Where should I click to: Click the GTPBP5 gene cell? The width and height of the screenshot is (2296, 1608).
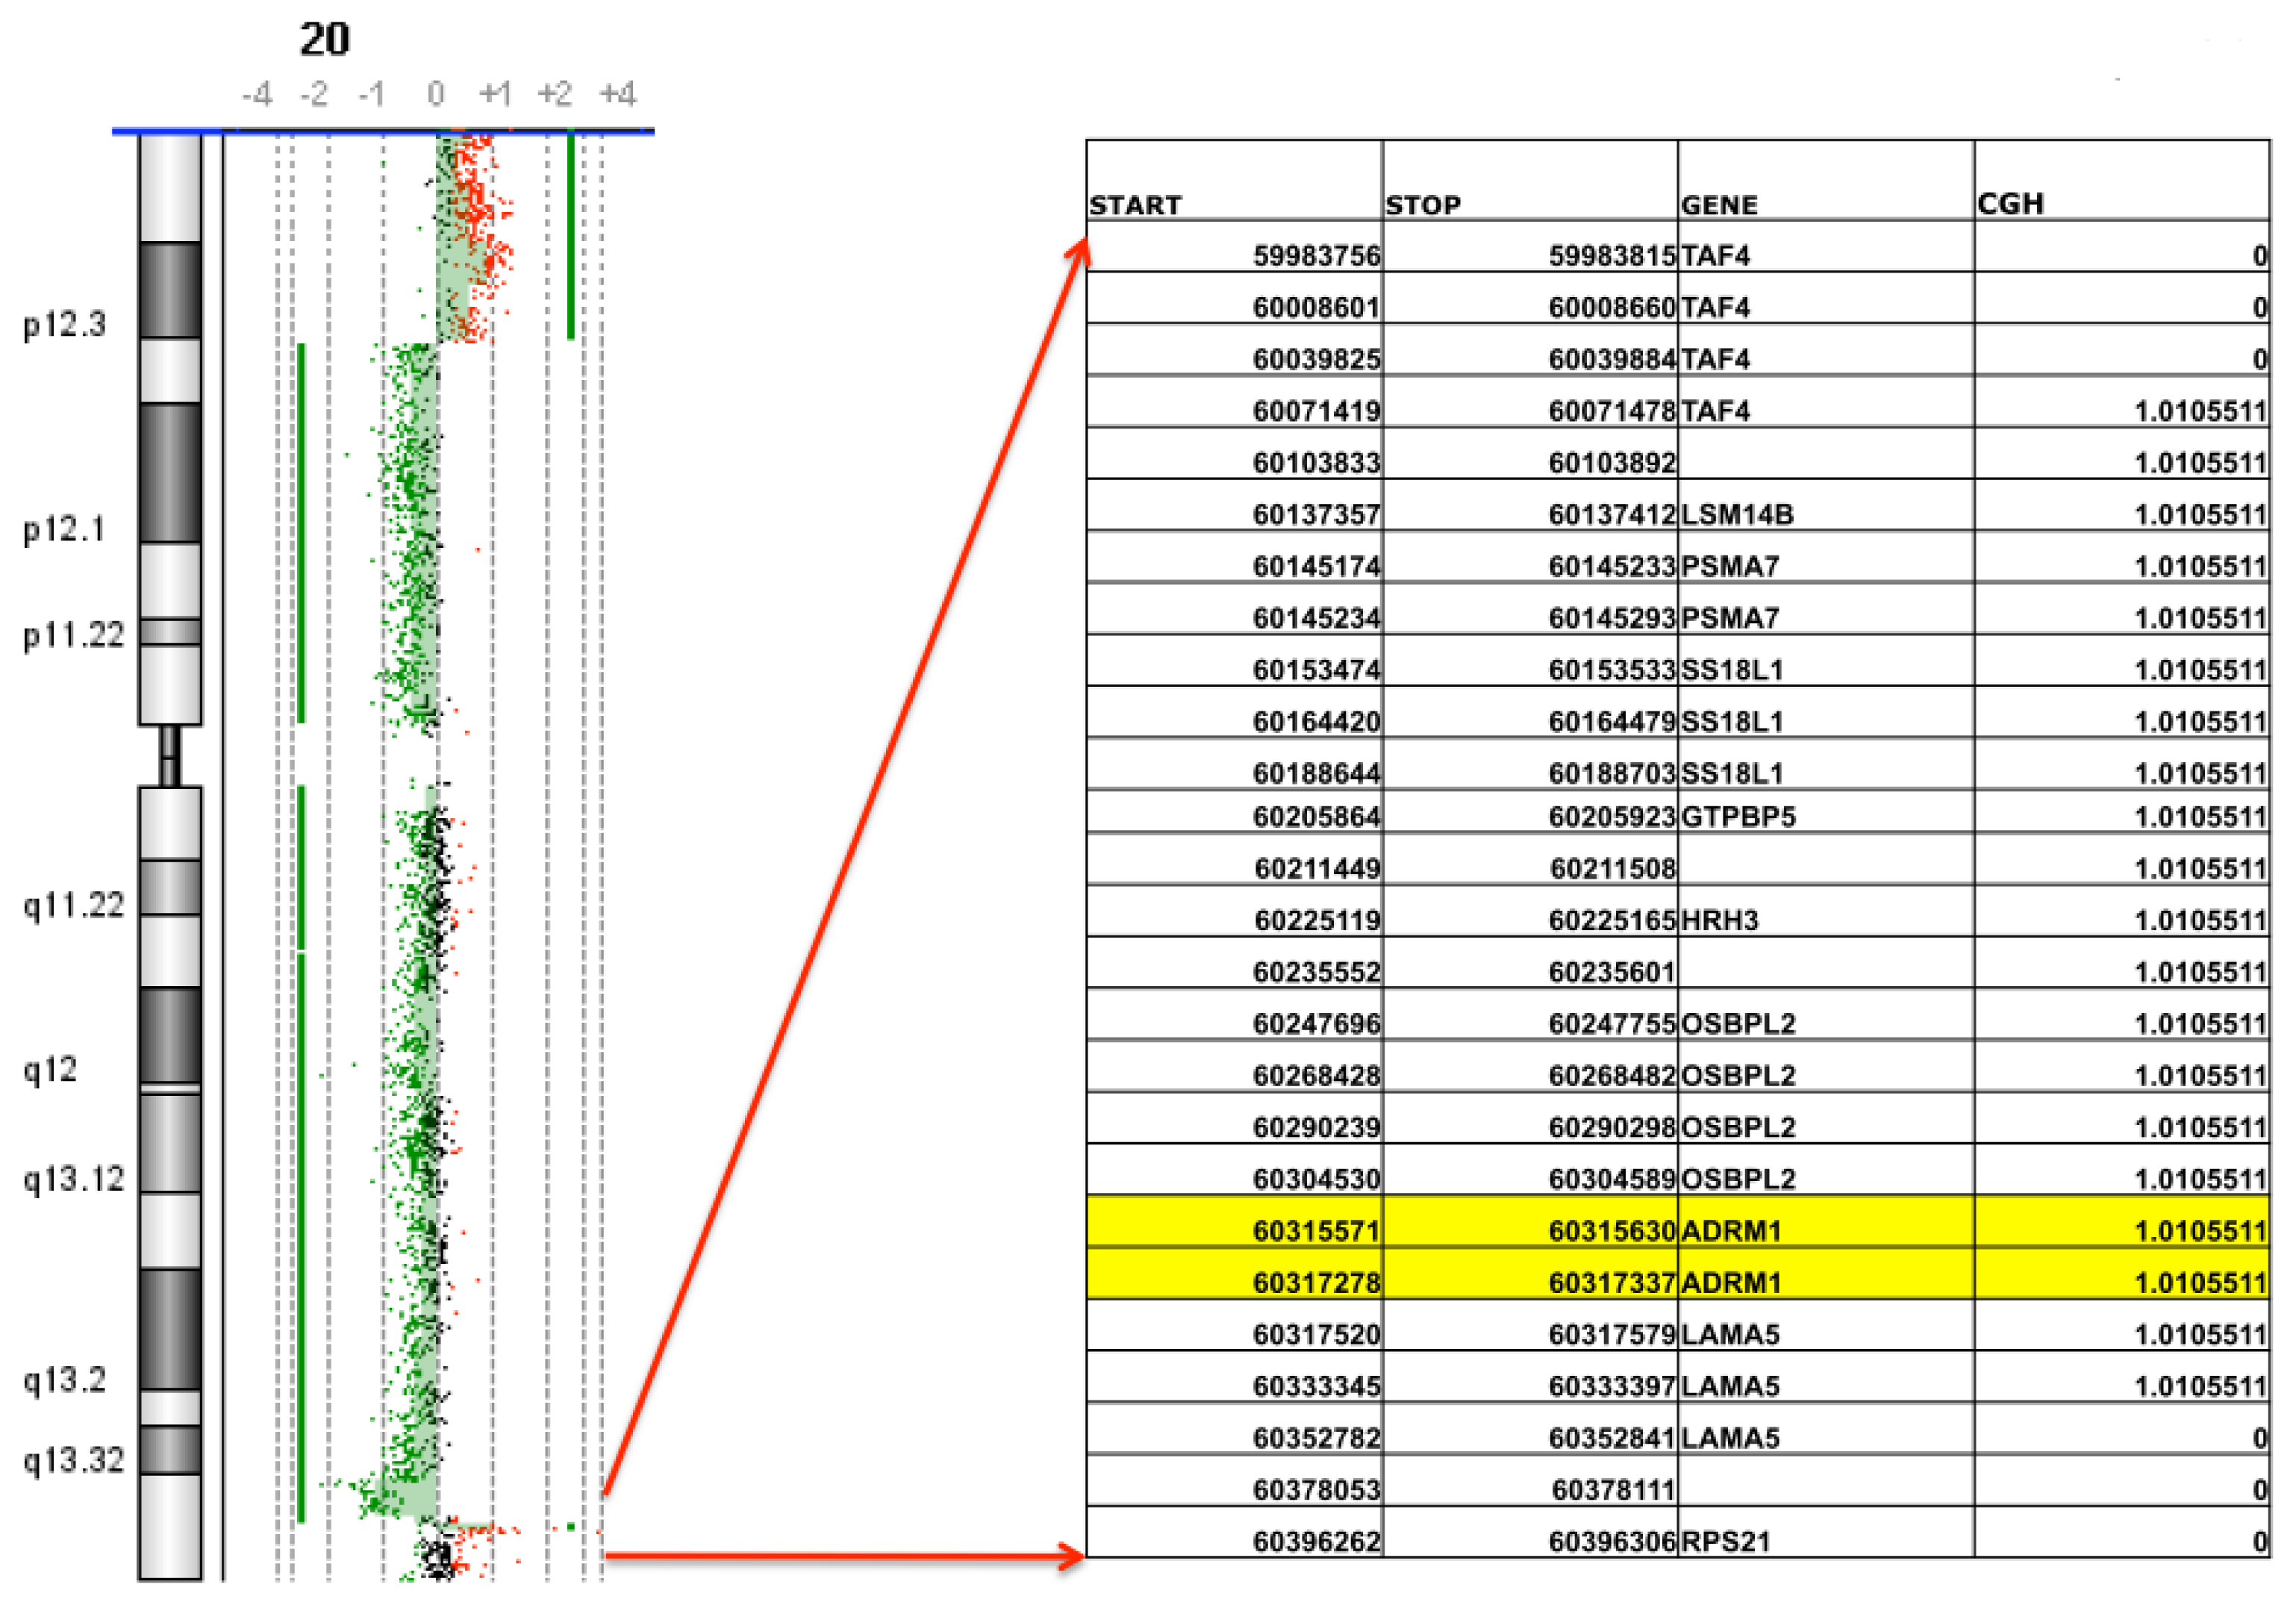(x=1737, y=816)
